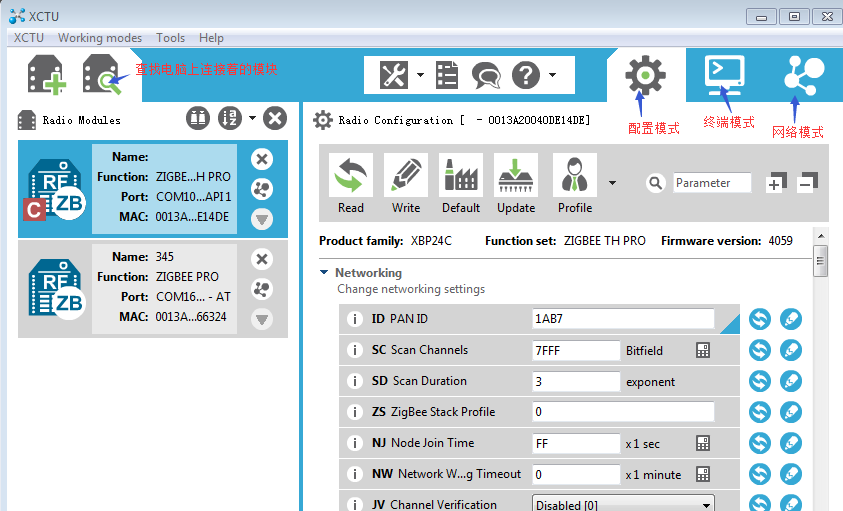843x511 pixels.
Task: Refresh the Scan Duration parameter
Action: (760, 381)
